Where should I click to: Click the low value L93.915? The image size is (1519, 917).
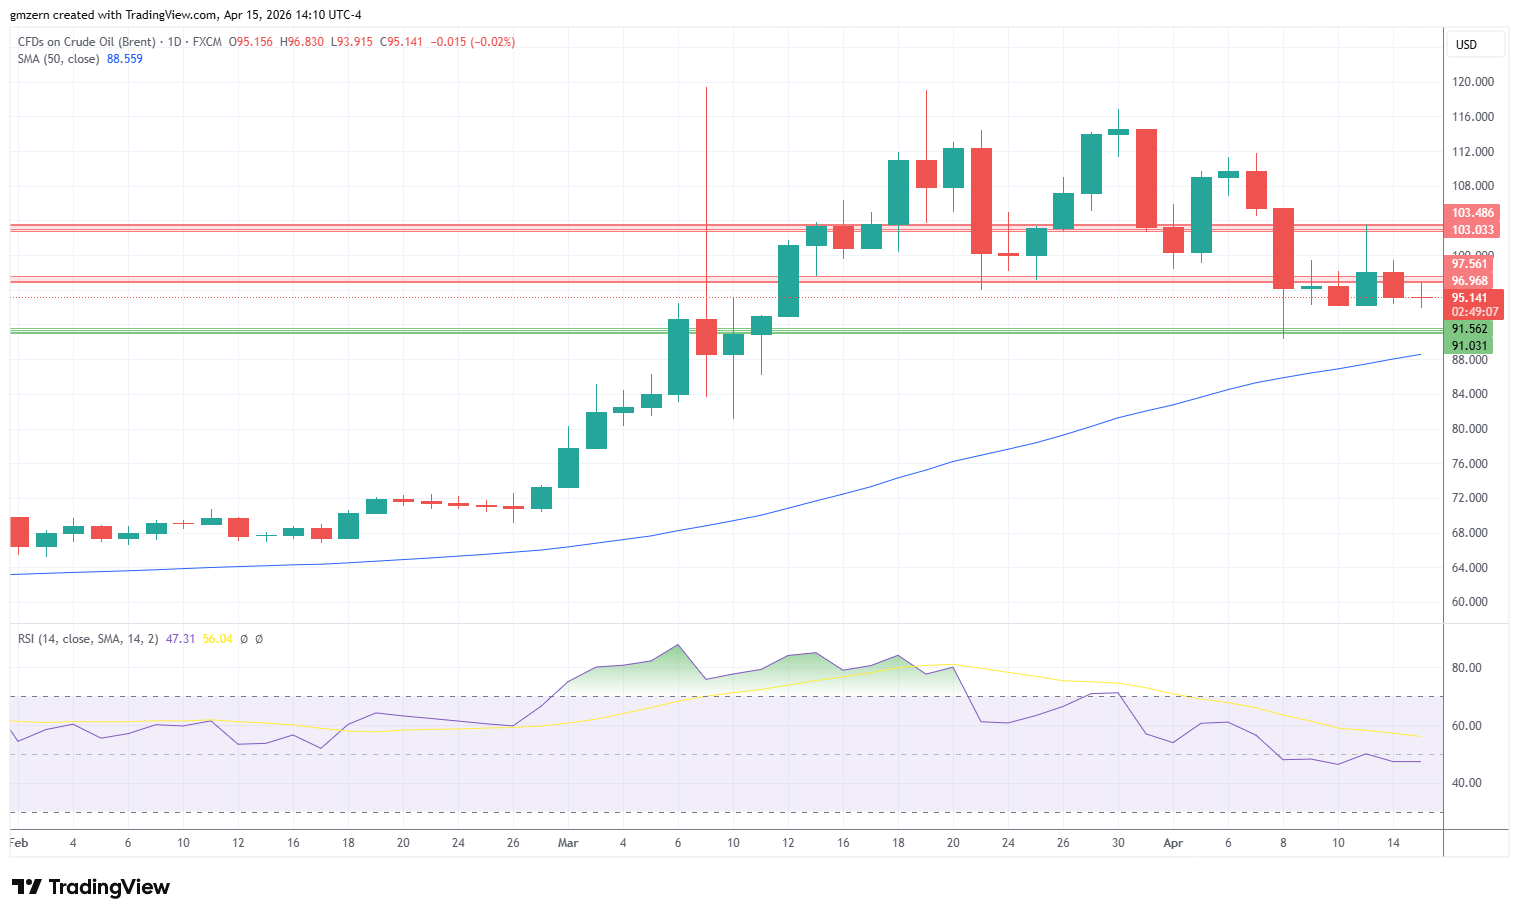pyautogui.click(x=352, y=42)
